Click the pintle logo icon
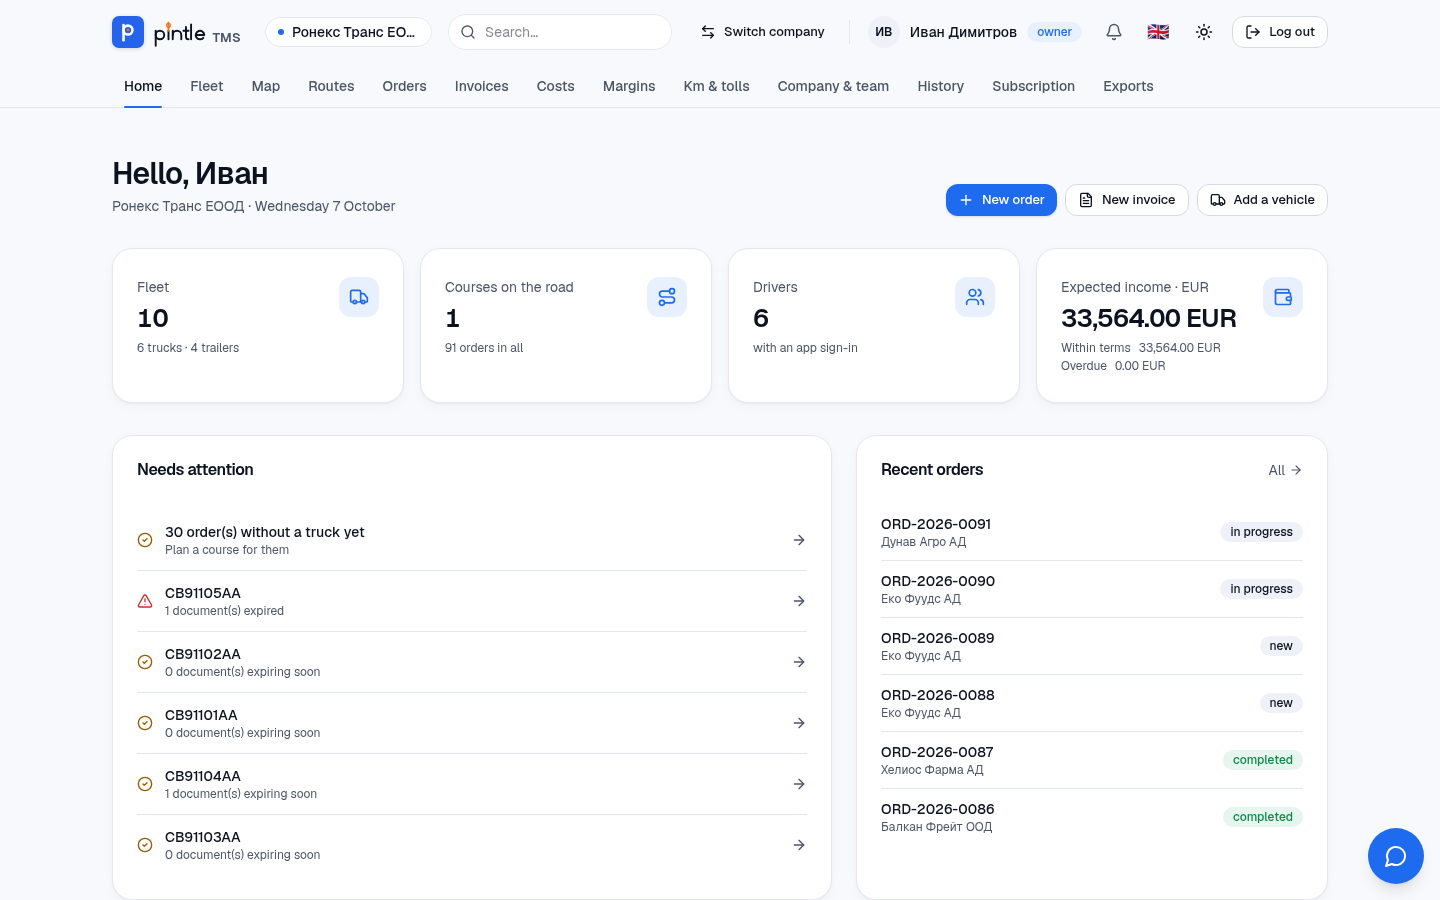 tap(128, 32)
